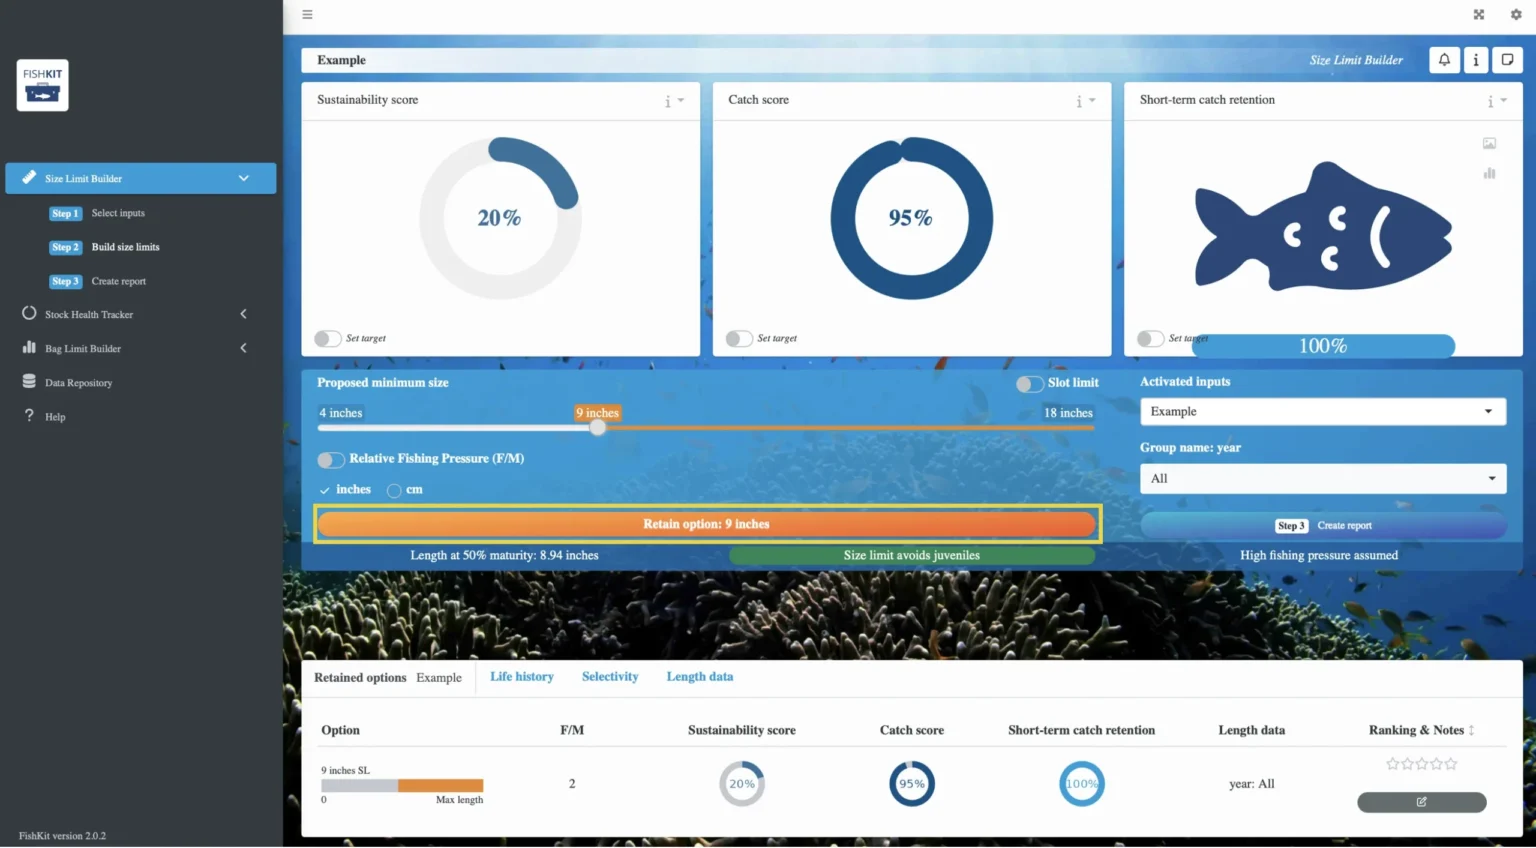Open the Short-term catch retention info dropdown

coord(1497,101)
